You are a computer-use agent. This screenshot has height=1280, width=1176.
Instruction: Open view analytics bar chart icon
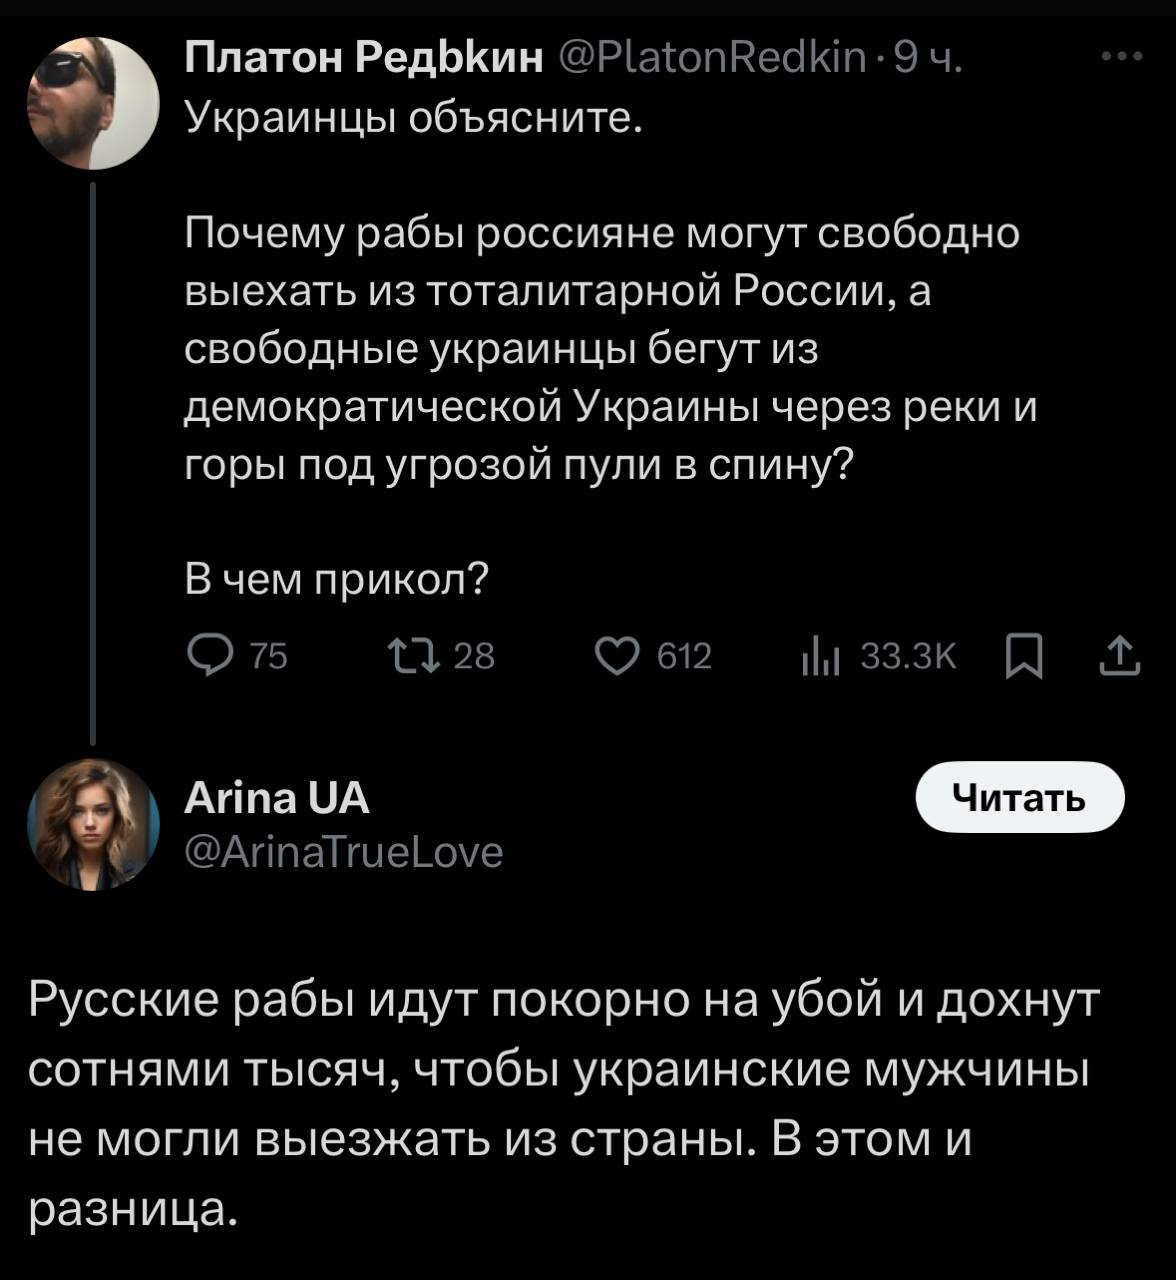820,658
